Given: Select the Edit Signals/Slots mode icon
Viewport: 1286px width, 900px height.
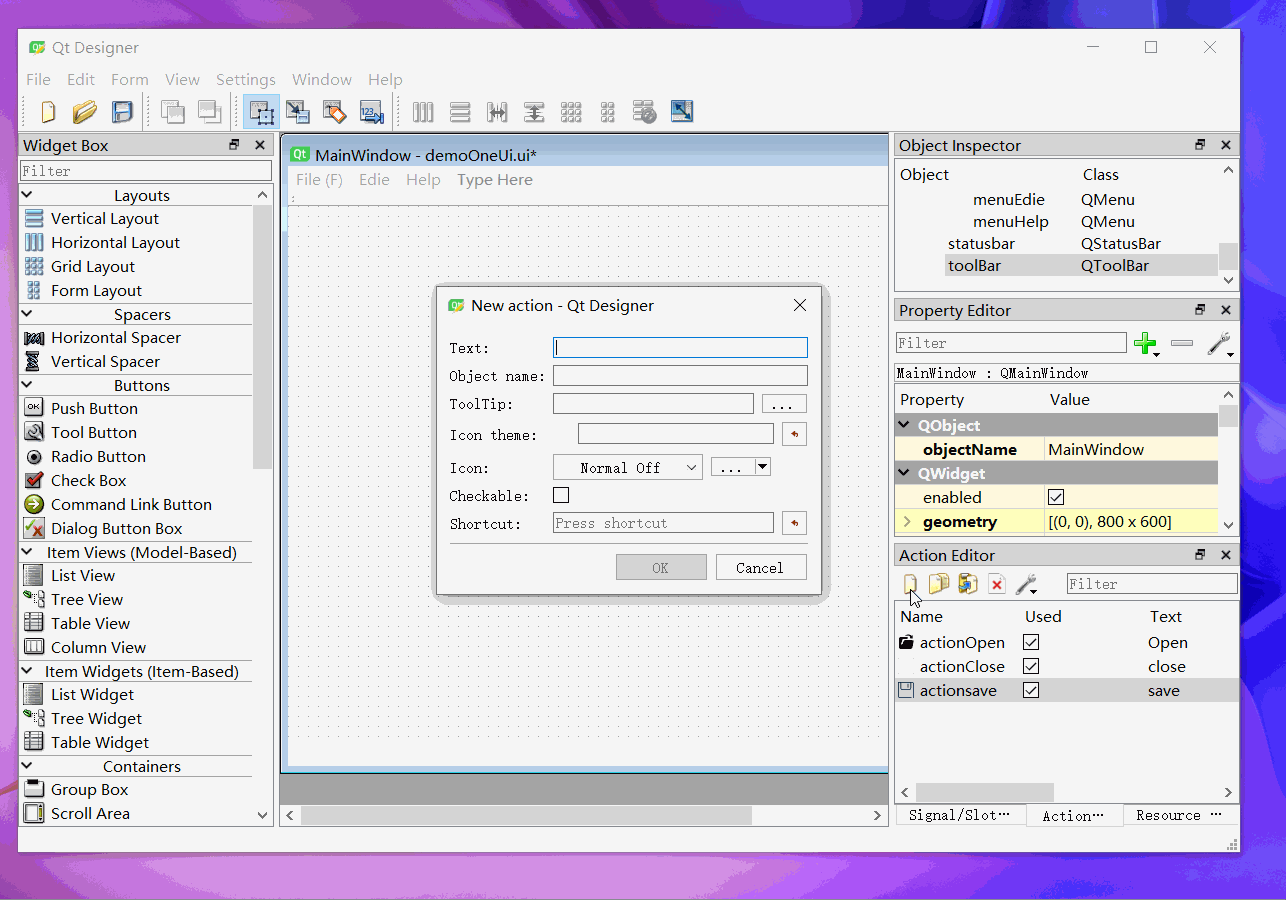Looking at the screenshot, I should 298,112.
